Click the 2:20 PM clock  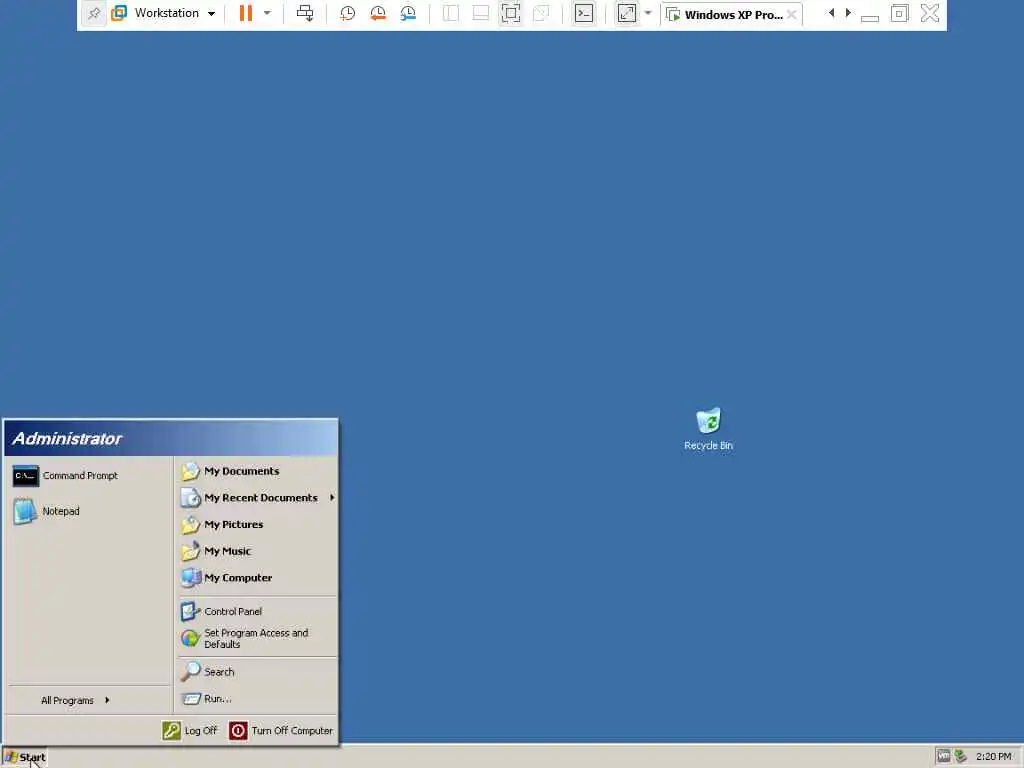tap(993, 756)
